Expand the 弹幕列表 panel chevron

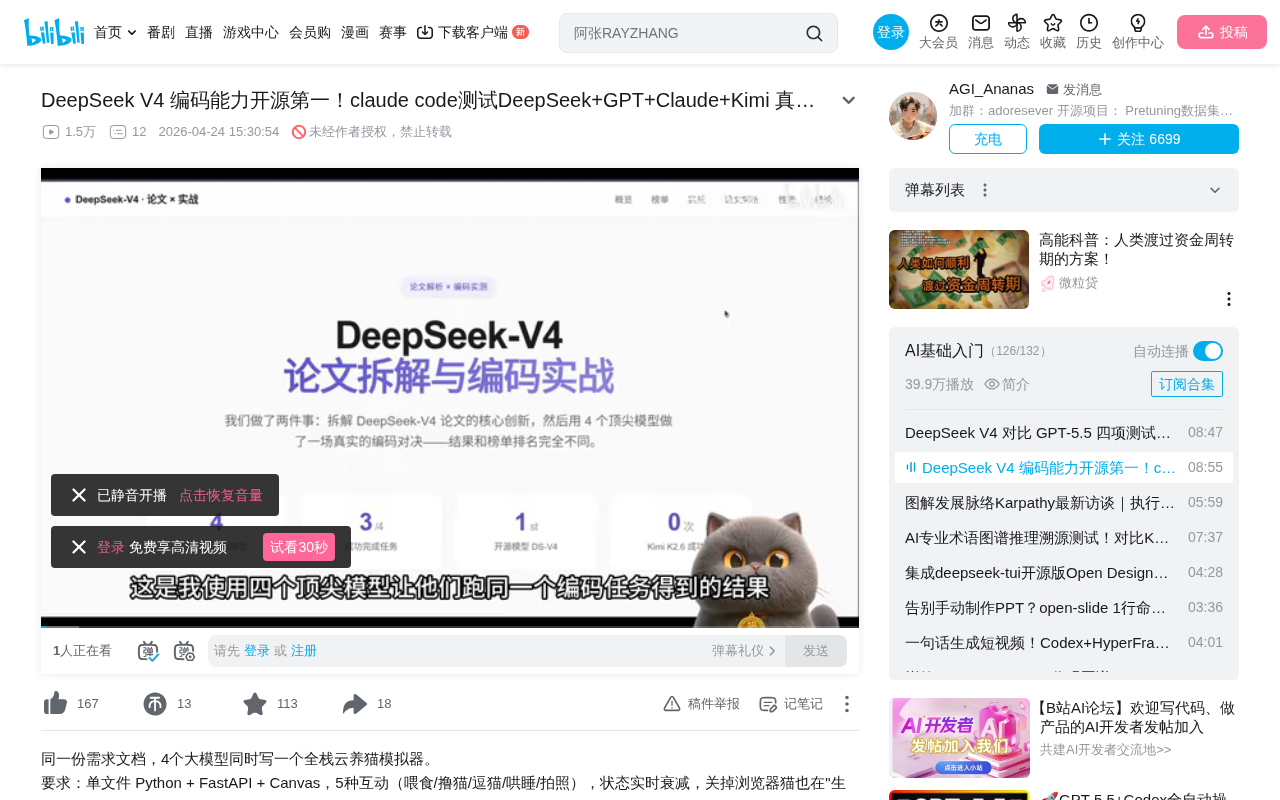pos(1215,190)
